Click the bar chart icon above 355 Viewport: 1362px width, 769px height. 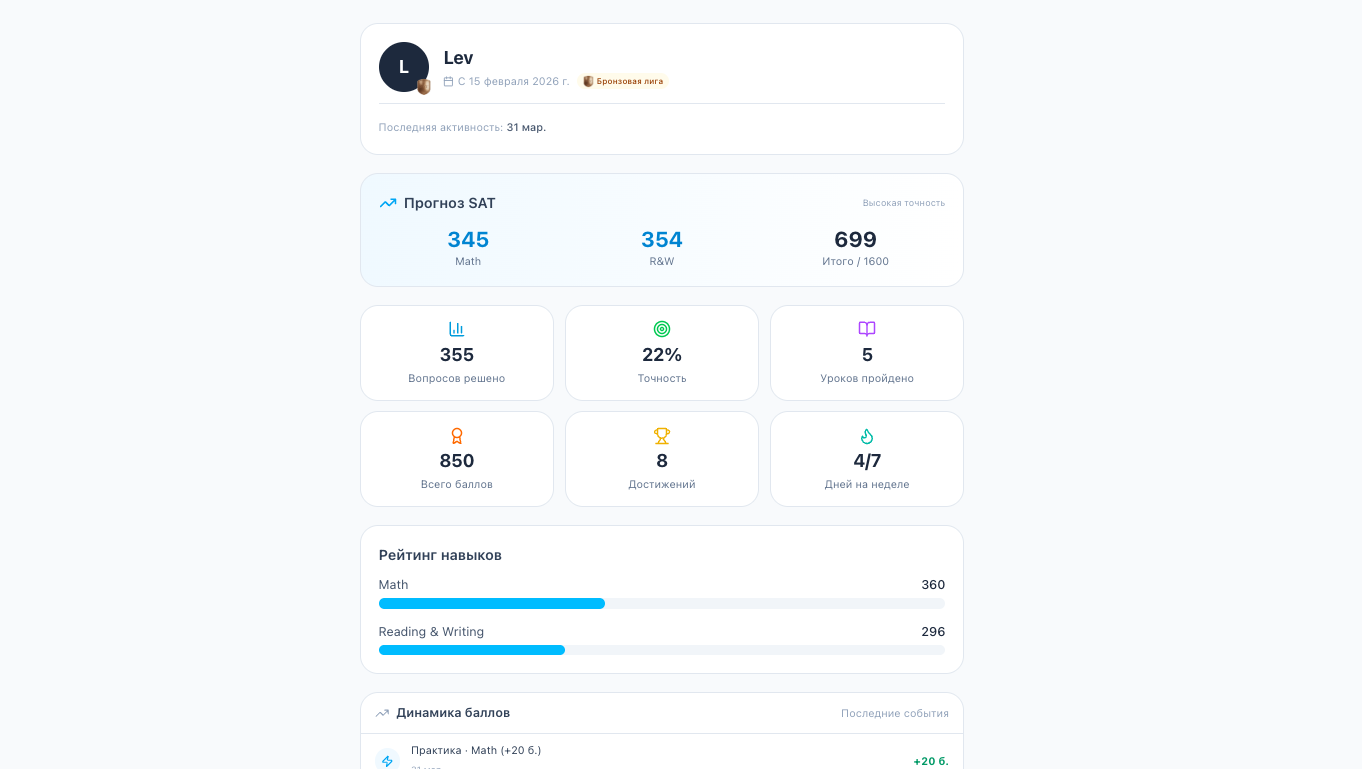coord(457,329)
